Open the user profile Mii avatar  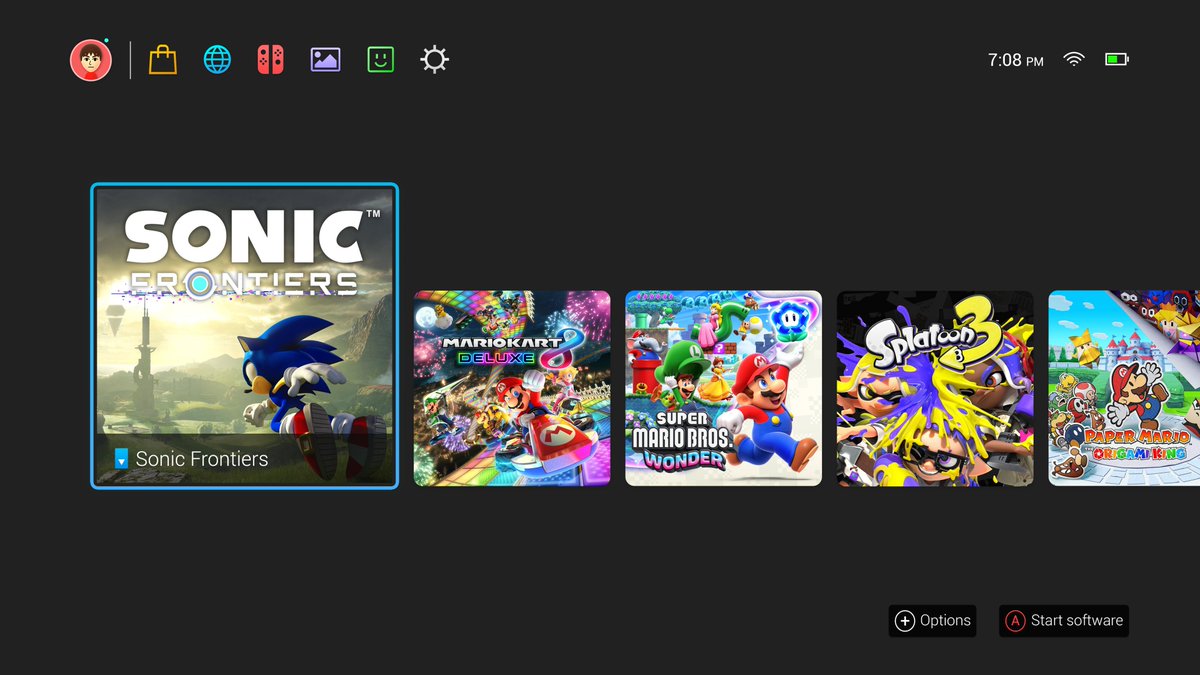tap(91, 60)
